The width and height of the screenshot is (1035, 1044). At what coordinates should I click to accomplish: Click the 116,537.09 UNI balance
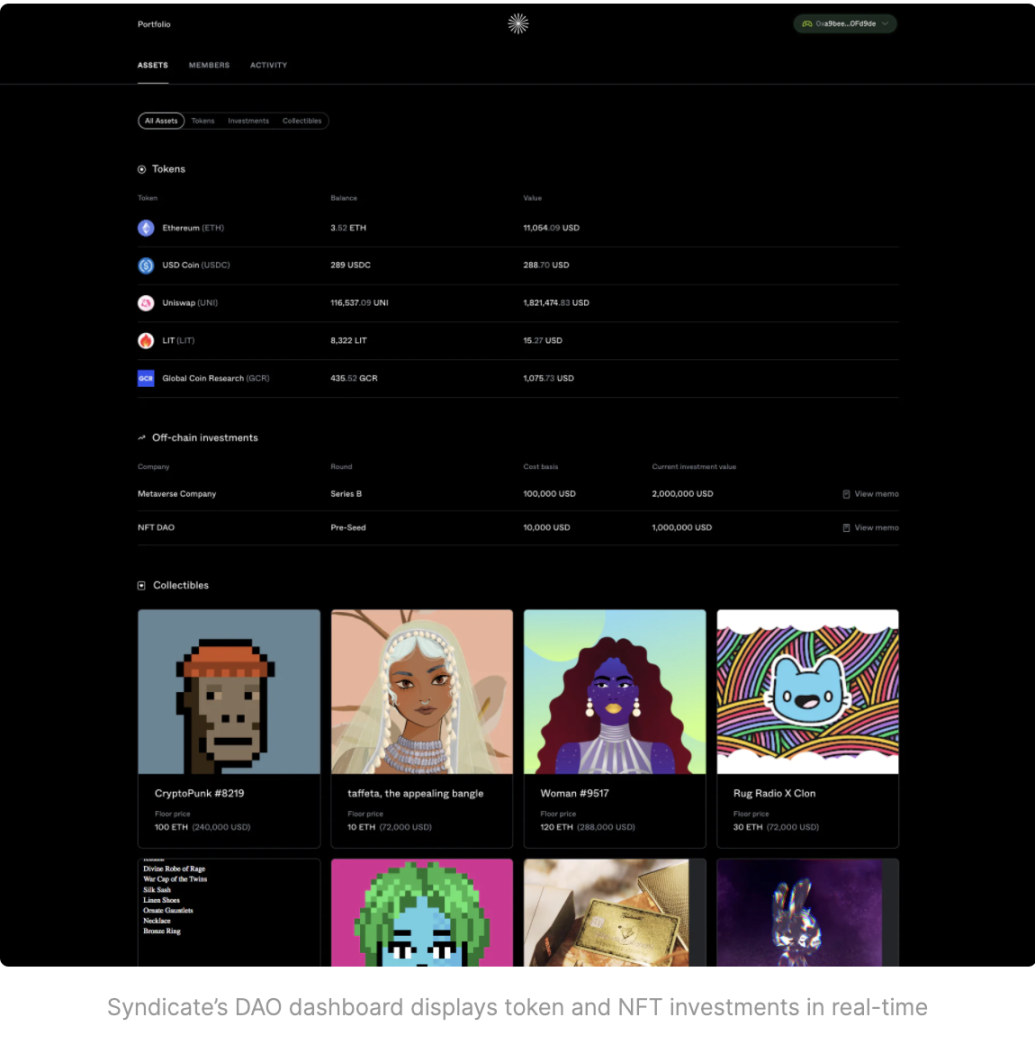pyautogui.click(x=360, y=303)
